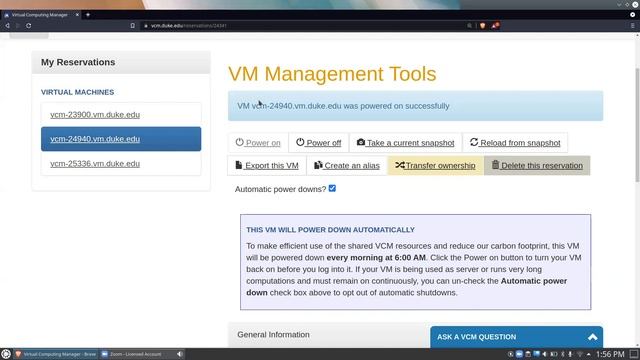This screenshot has width=640, height=360.
Task: Click the Power on button
Action: [258, 143]
